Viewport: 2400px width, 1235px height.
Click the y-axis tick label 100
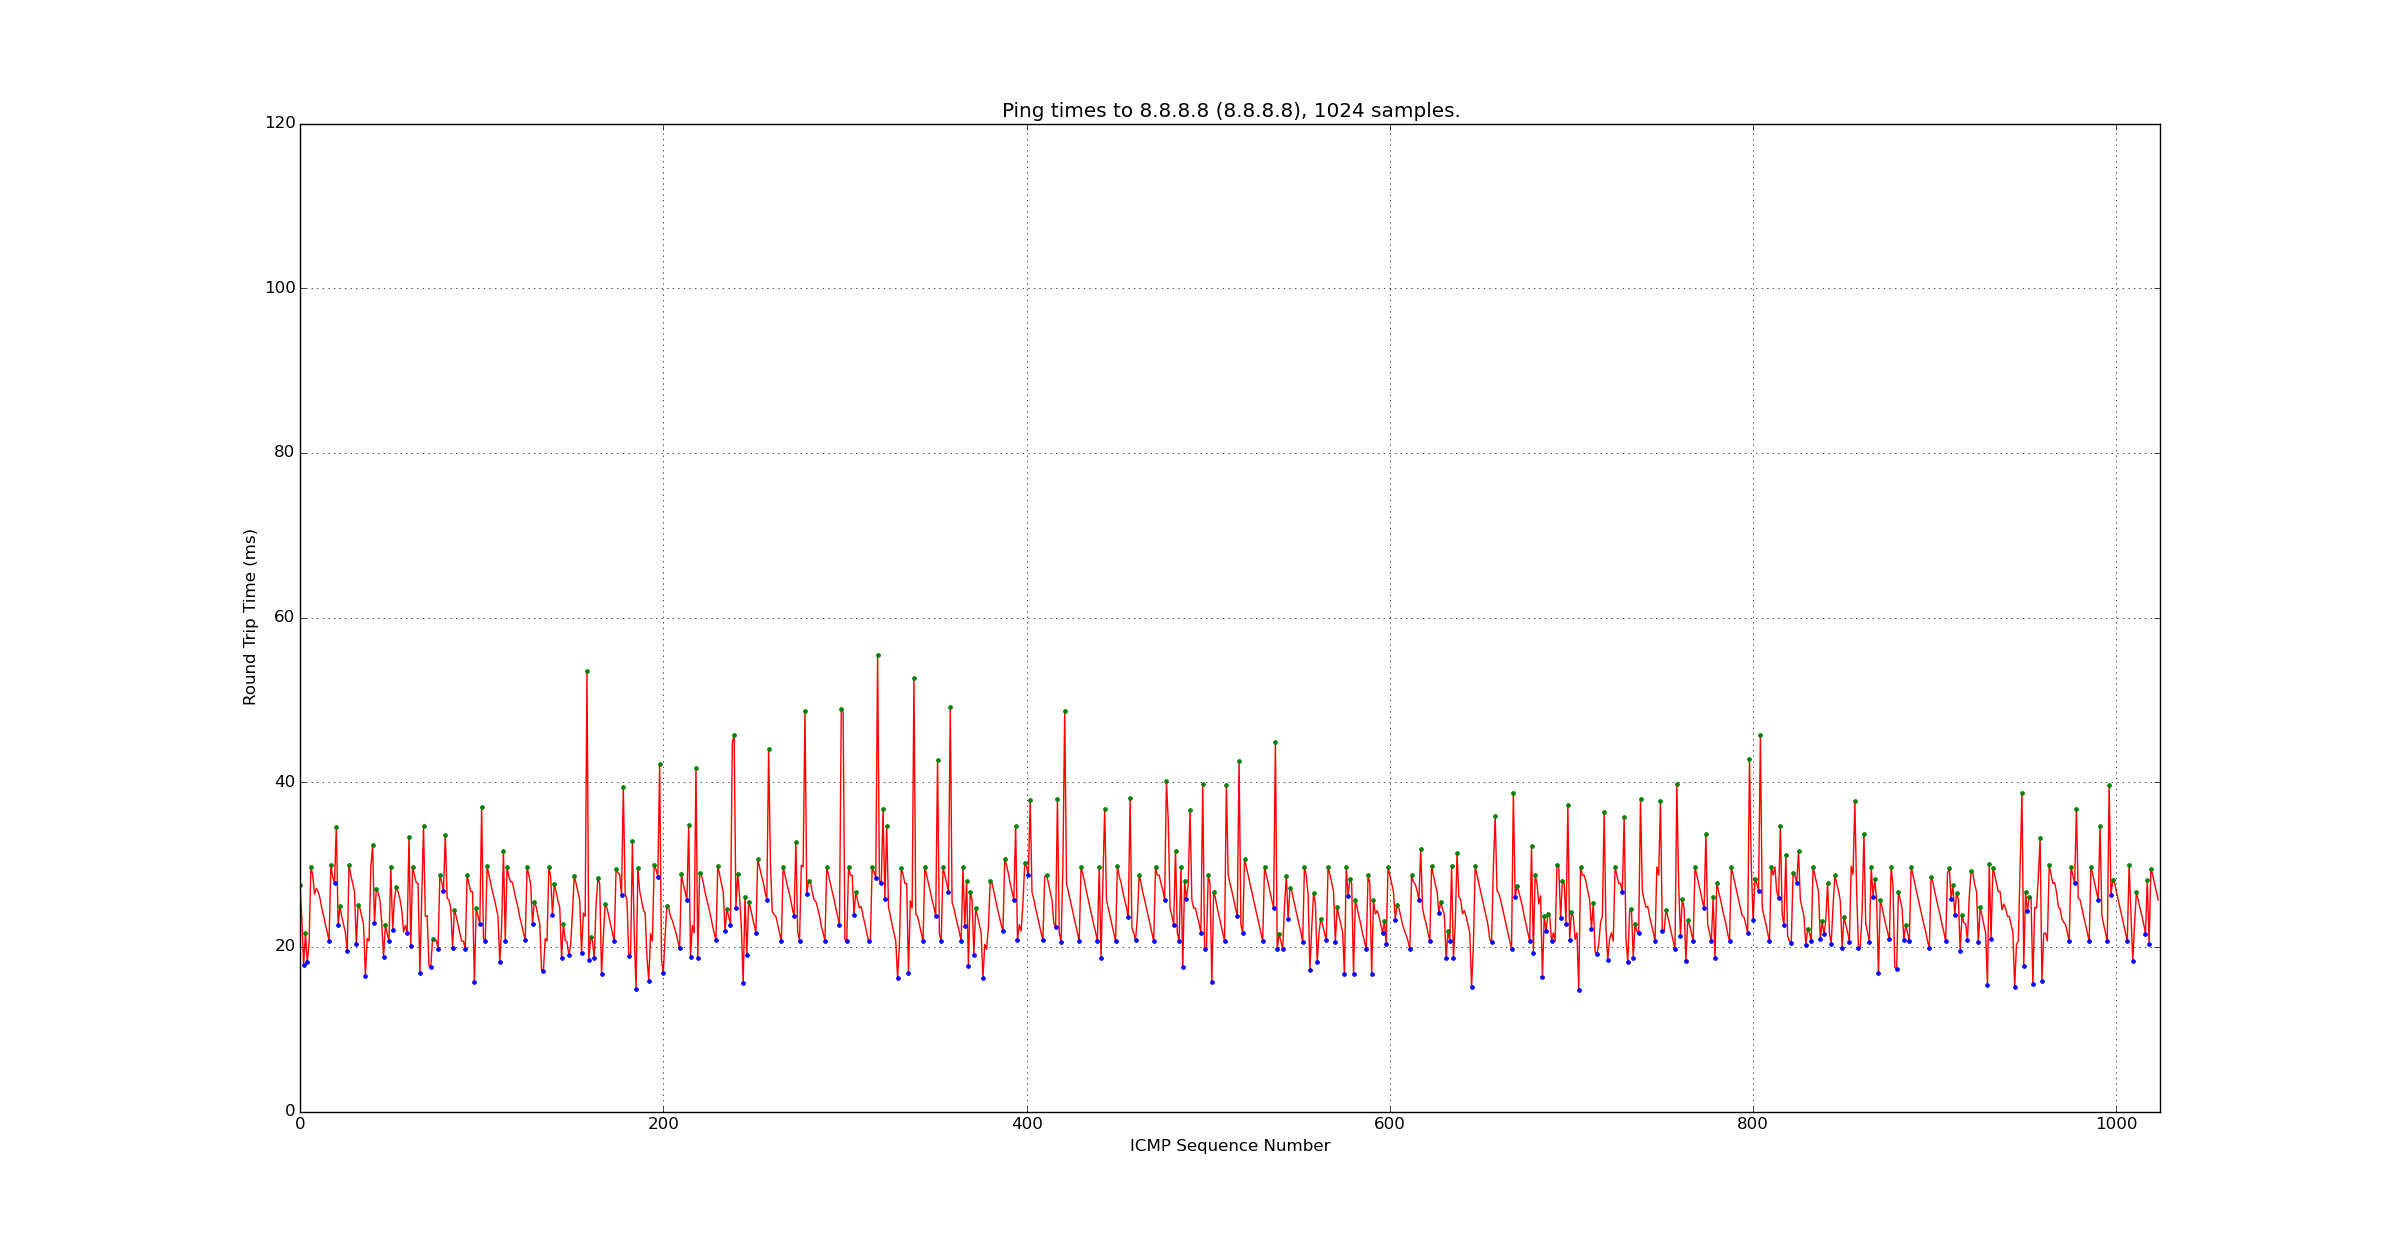coord(281,288)
